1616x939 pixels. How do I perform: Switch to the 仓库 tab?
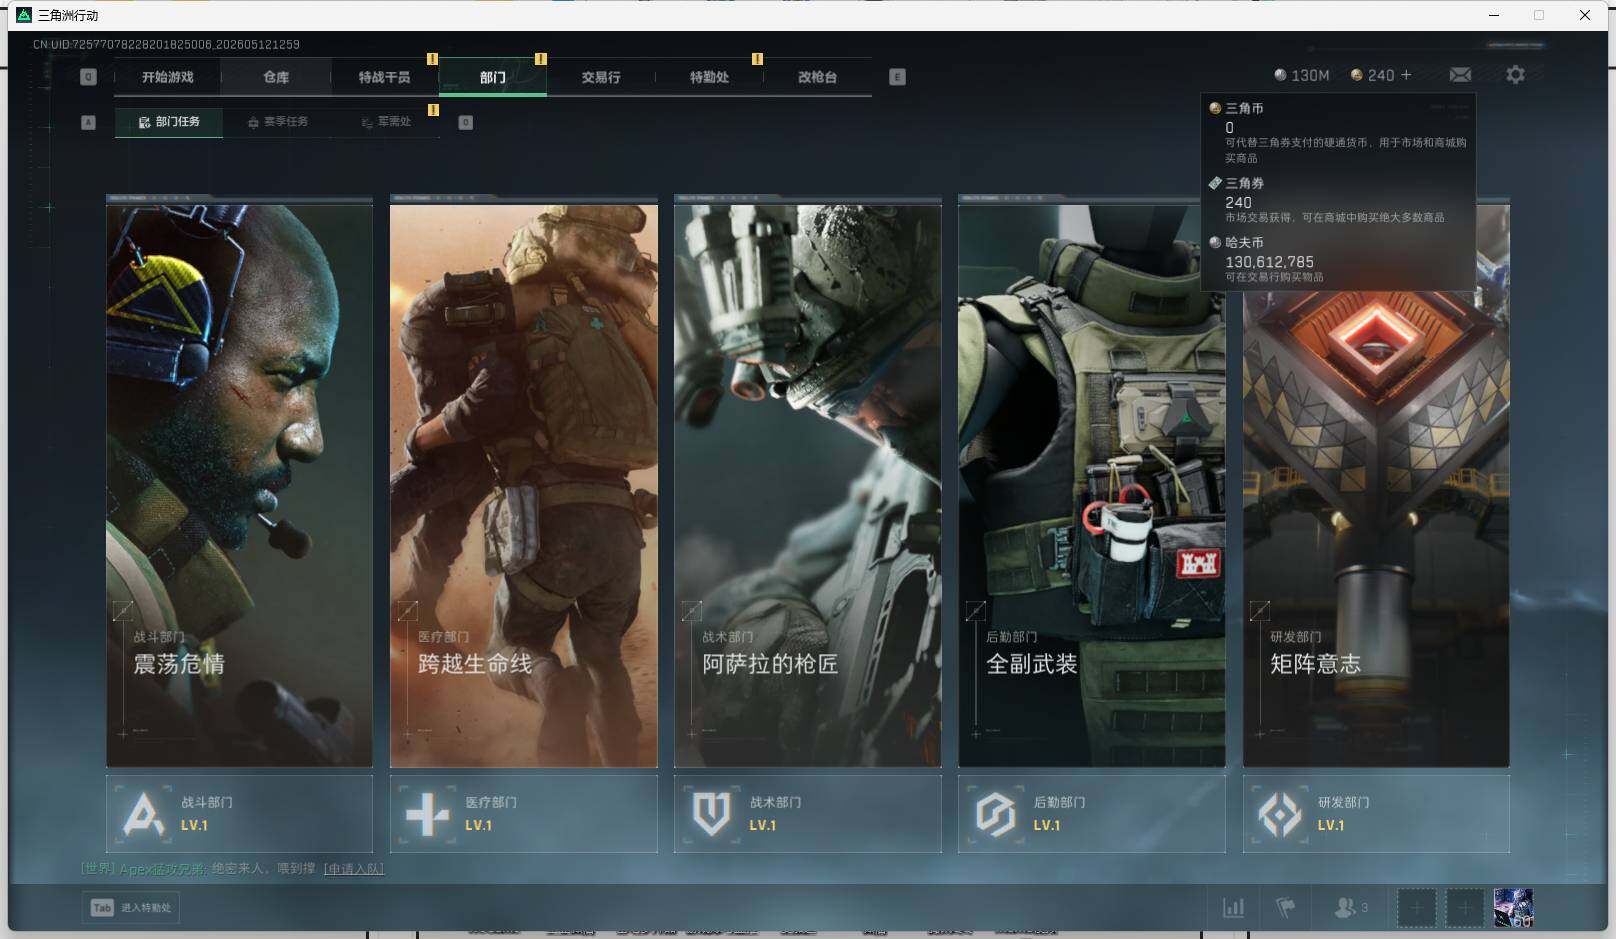(x=276, y=77)
